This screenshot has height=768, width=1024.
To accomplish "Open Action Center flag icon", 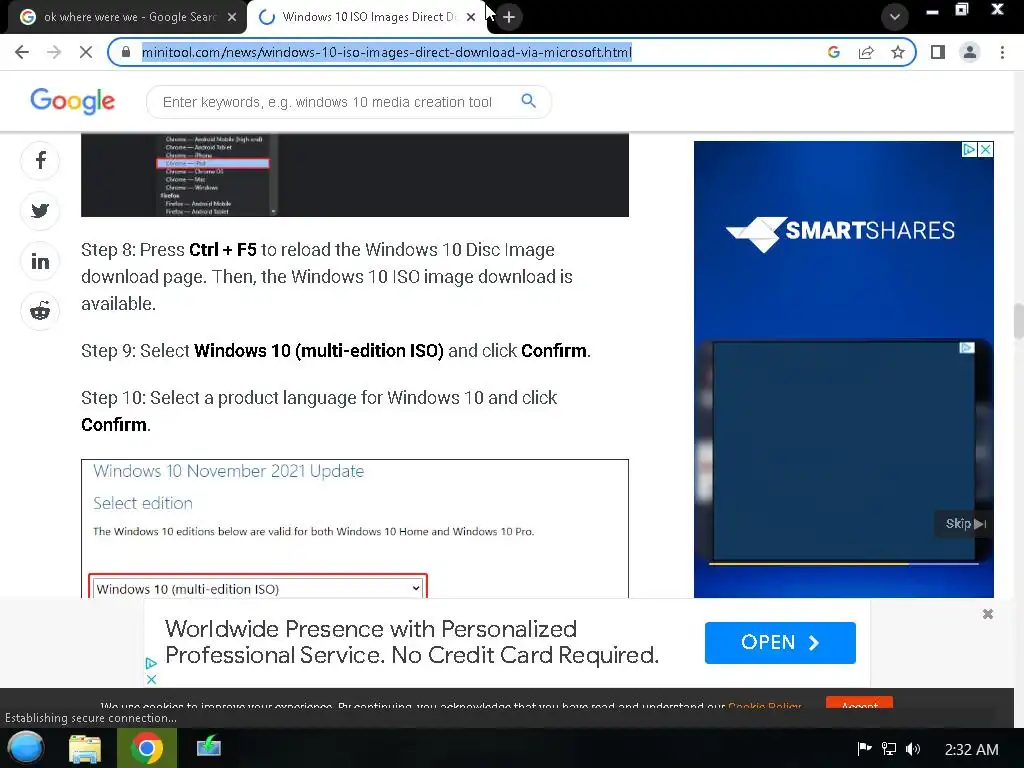I will point(864,748).
